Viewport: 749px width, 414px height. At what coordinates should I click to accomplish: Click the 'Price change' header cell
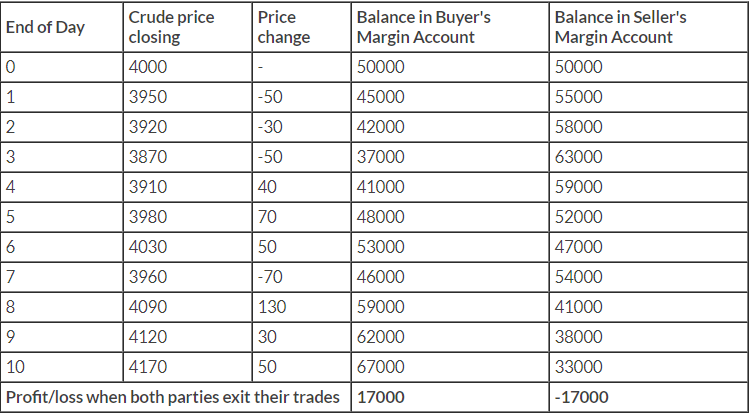pyautogui.click(x=301, y=27)
